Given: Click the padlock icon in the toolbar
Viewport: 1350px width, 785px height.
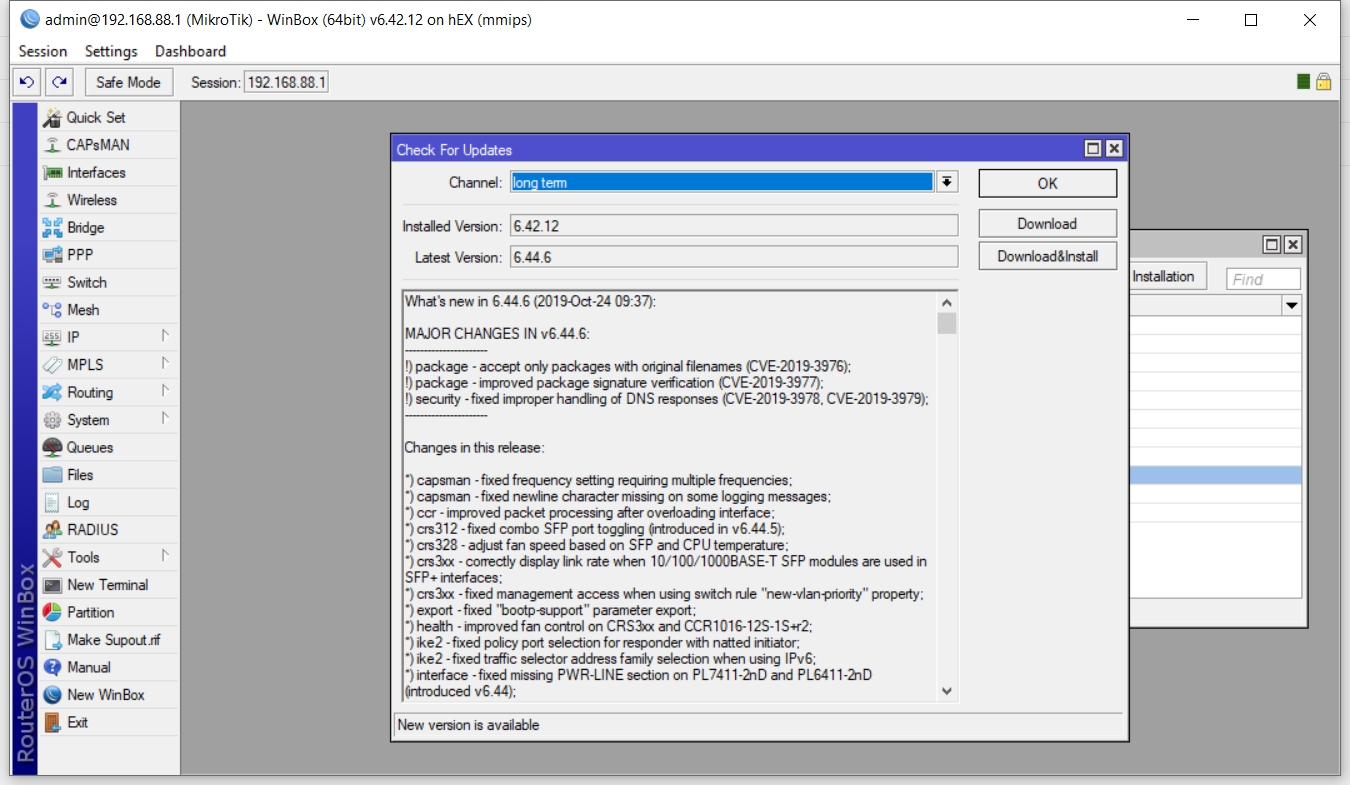Looking at the screenshot, I should click(1323, 82).
